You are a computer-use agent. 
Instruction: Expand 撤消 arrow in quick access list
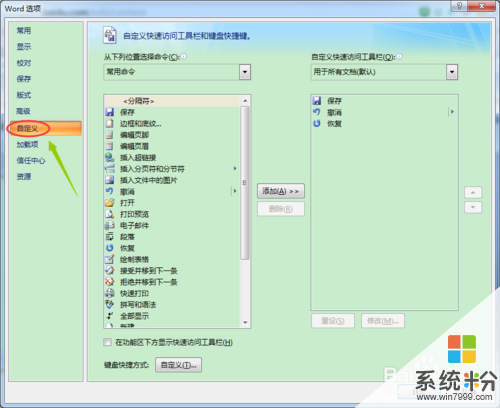coord(452,112)
